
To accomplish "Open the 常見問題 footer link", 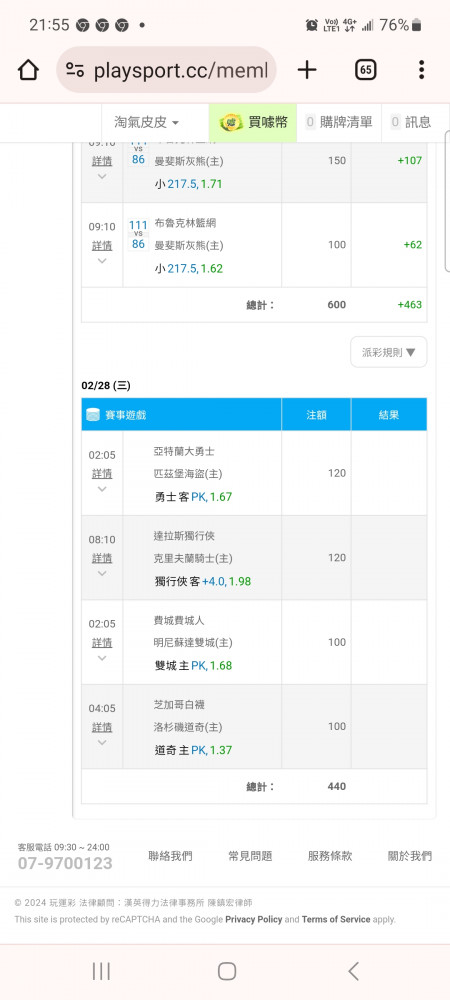I will click(250, 857).
